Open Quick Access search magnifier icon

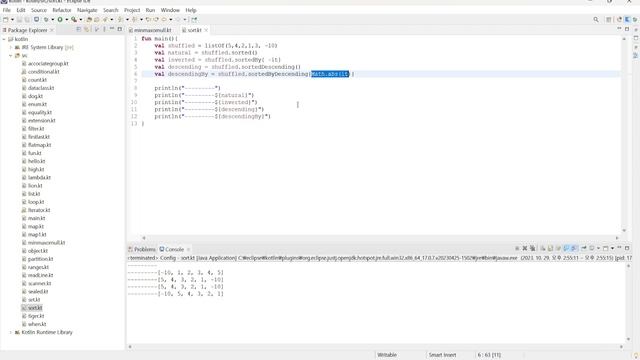coord(596,20)
